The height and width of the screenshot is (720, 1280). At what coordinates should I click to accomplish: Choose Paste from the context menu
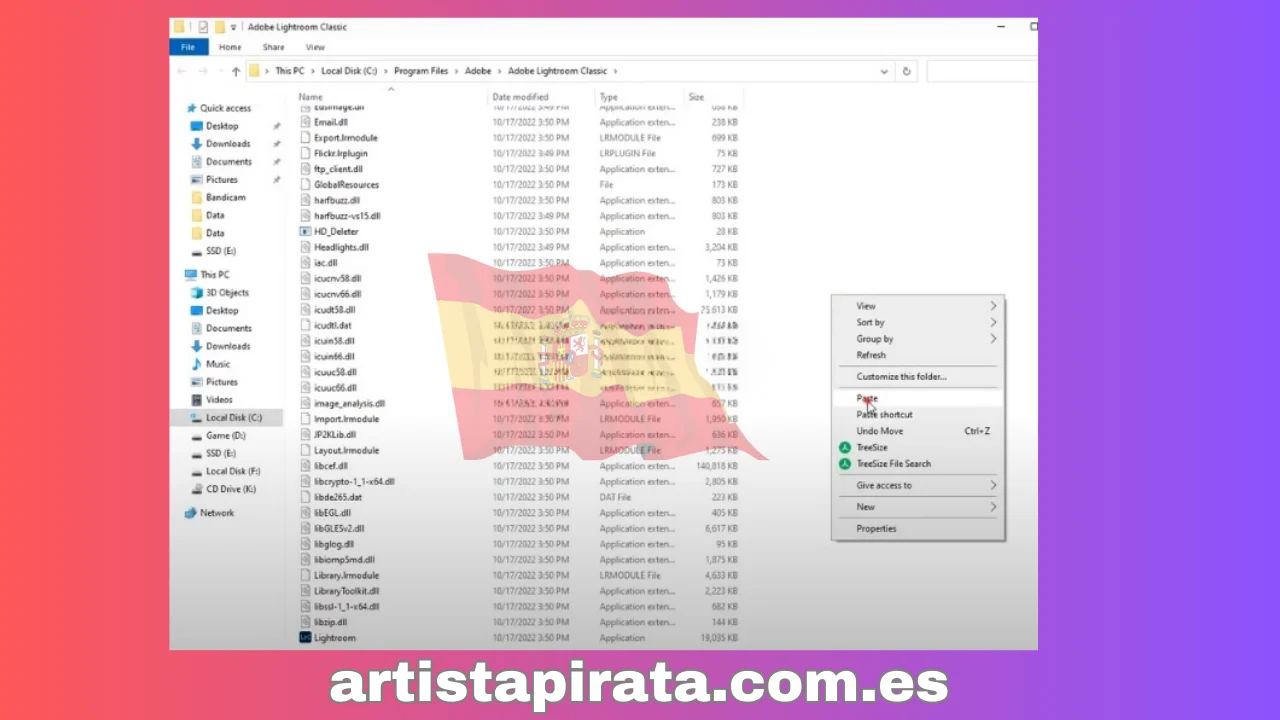click(x=918, y=398)
